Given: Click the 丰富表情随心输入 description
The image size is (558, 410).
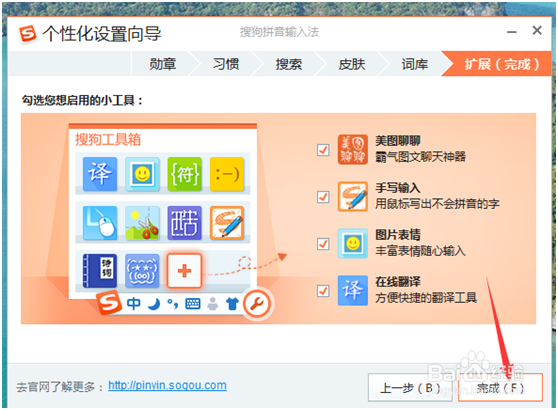Looking at the screenshot, I should click(x=420, y=251).
